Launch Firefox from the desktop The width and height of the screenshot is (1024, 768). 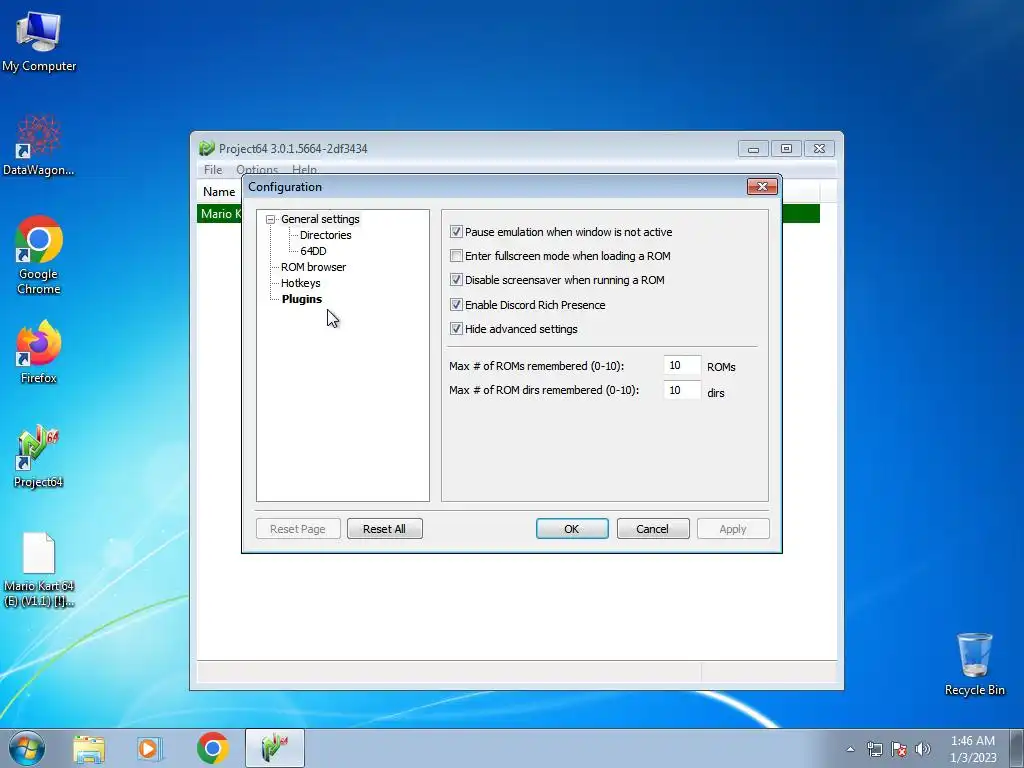[39, 351]
